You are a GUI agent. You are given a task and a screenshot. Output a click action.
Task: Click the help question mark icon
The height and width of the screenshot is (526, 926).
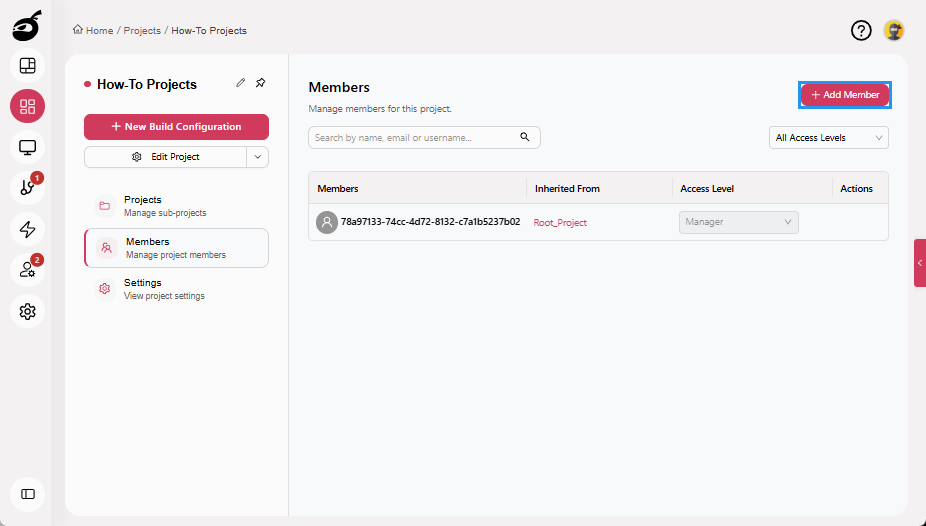pyautogui.click(x=861, y=30)
